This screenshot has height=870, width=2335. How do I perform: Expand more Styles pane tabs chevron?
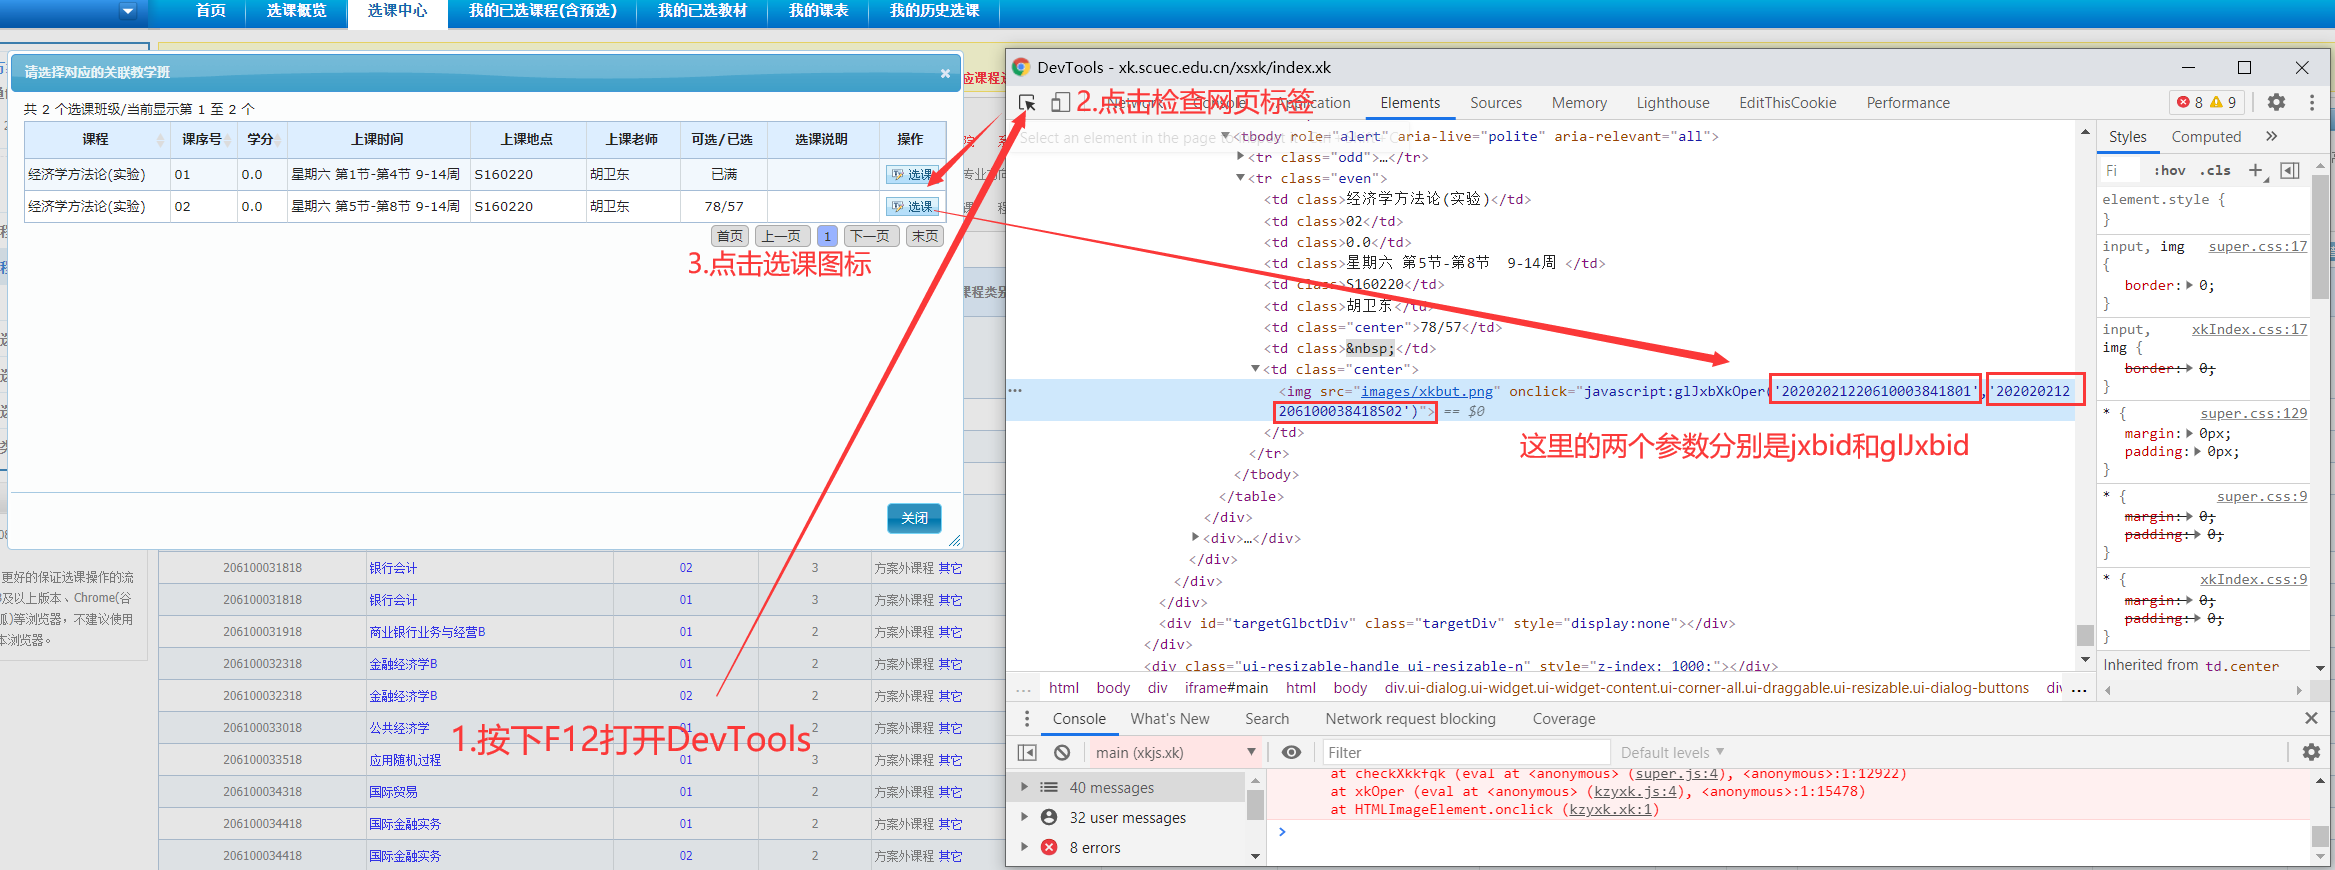point(2271,136)
